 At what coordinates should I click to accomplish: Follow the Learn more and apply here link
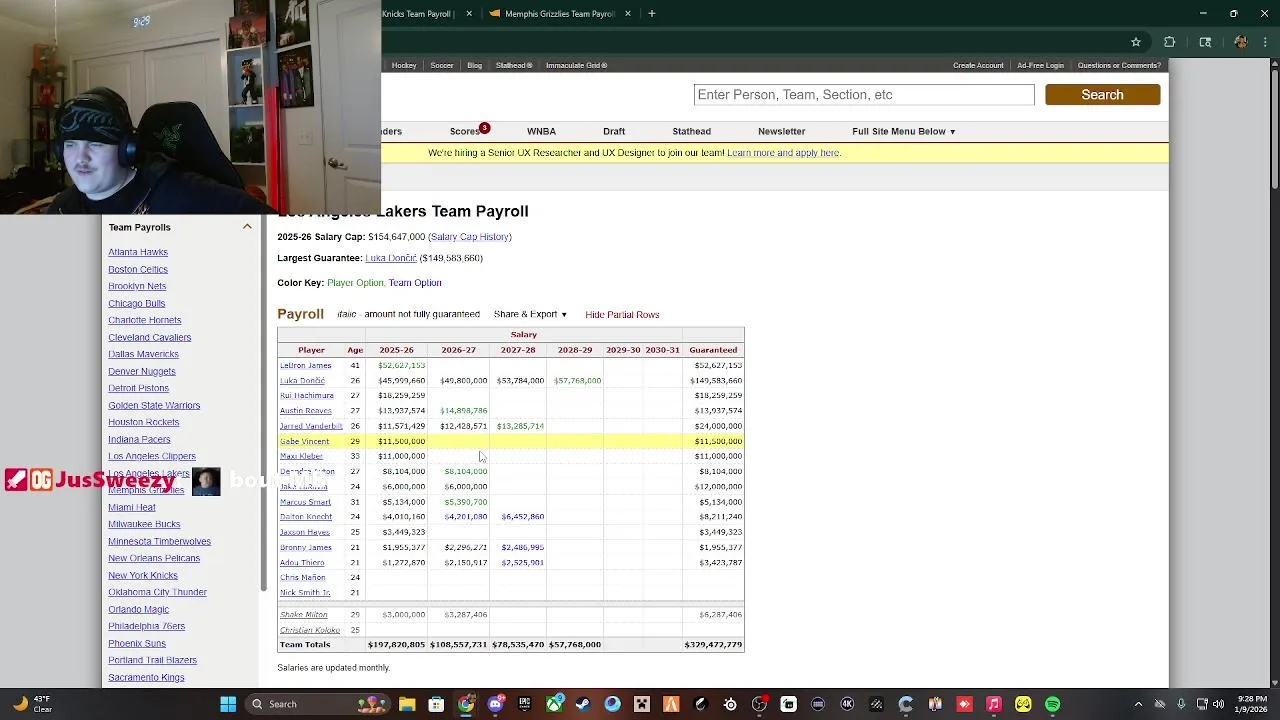(783, 153)
